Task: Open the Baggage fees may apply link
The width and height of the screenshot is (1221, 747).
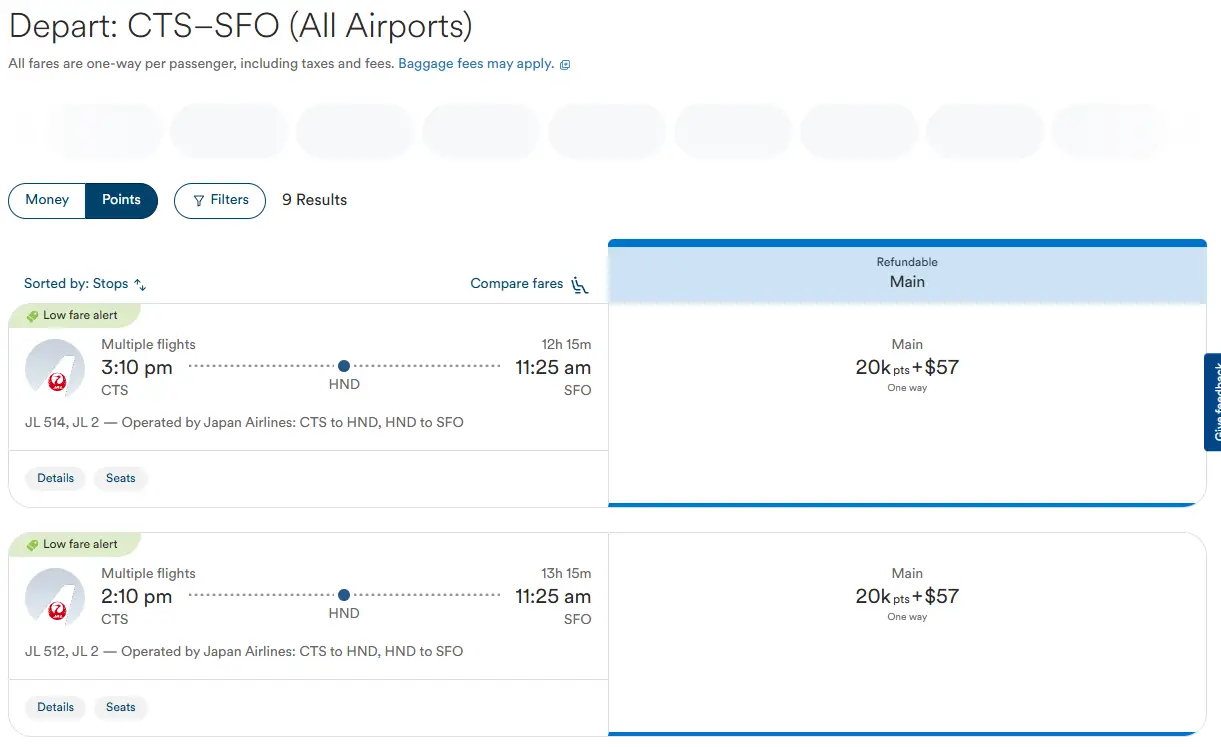Action: [476, 64]
